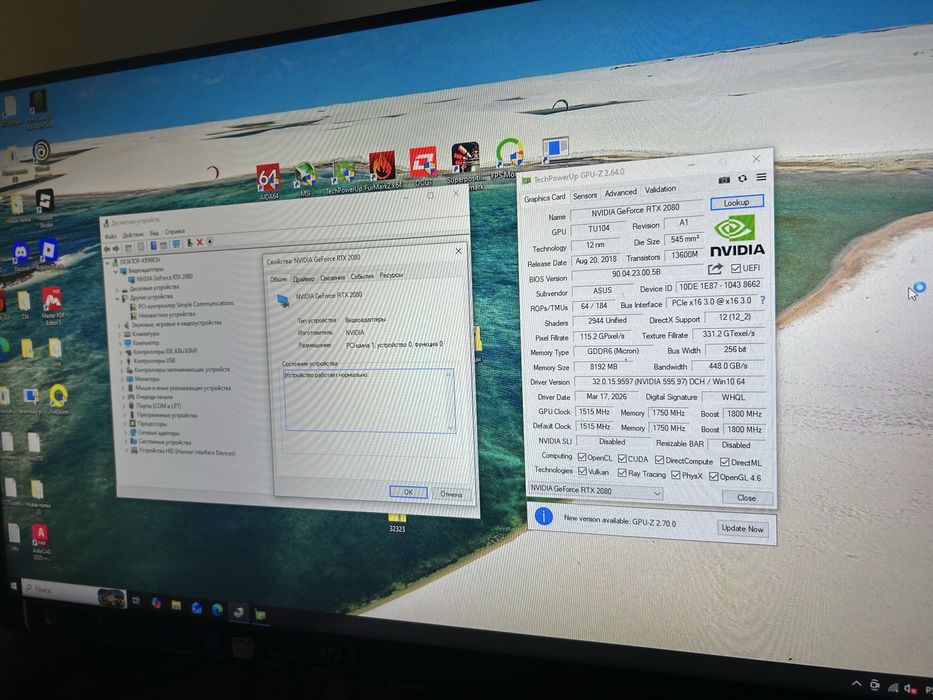This screenshot has width=933, height=700.
Task: Open the AIDA64 desktop shortcut
Action: click(268, 178)
